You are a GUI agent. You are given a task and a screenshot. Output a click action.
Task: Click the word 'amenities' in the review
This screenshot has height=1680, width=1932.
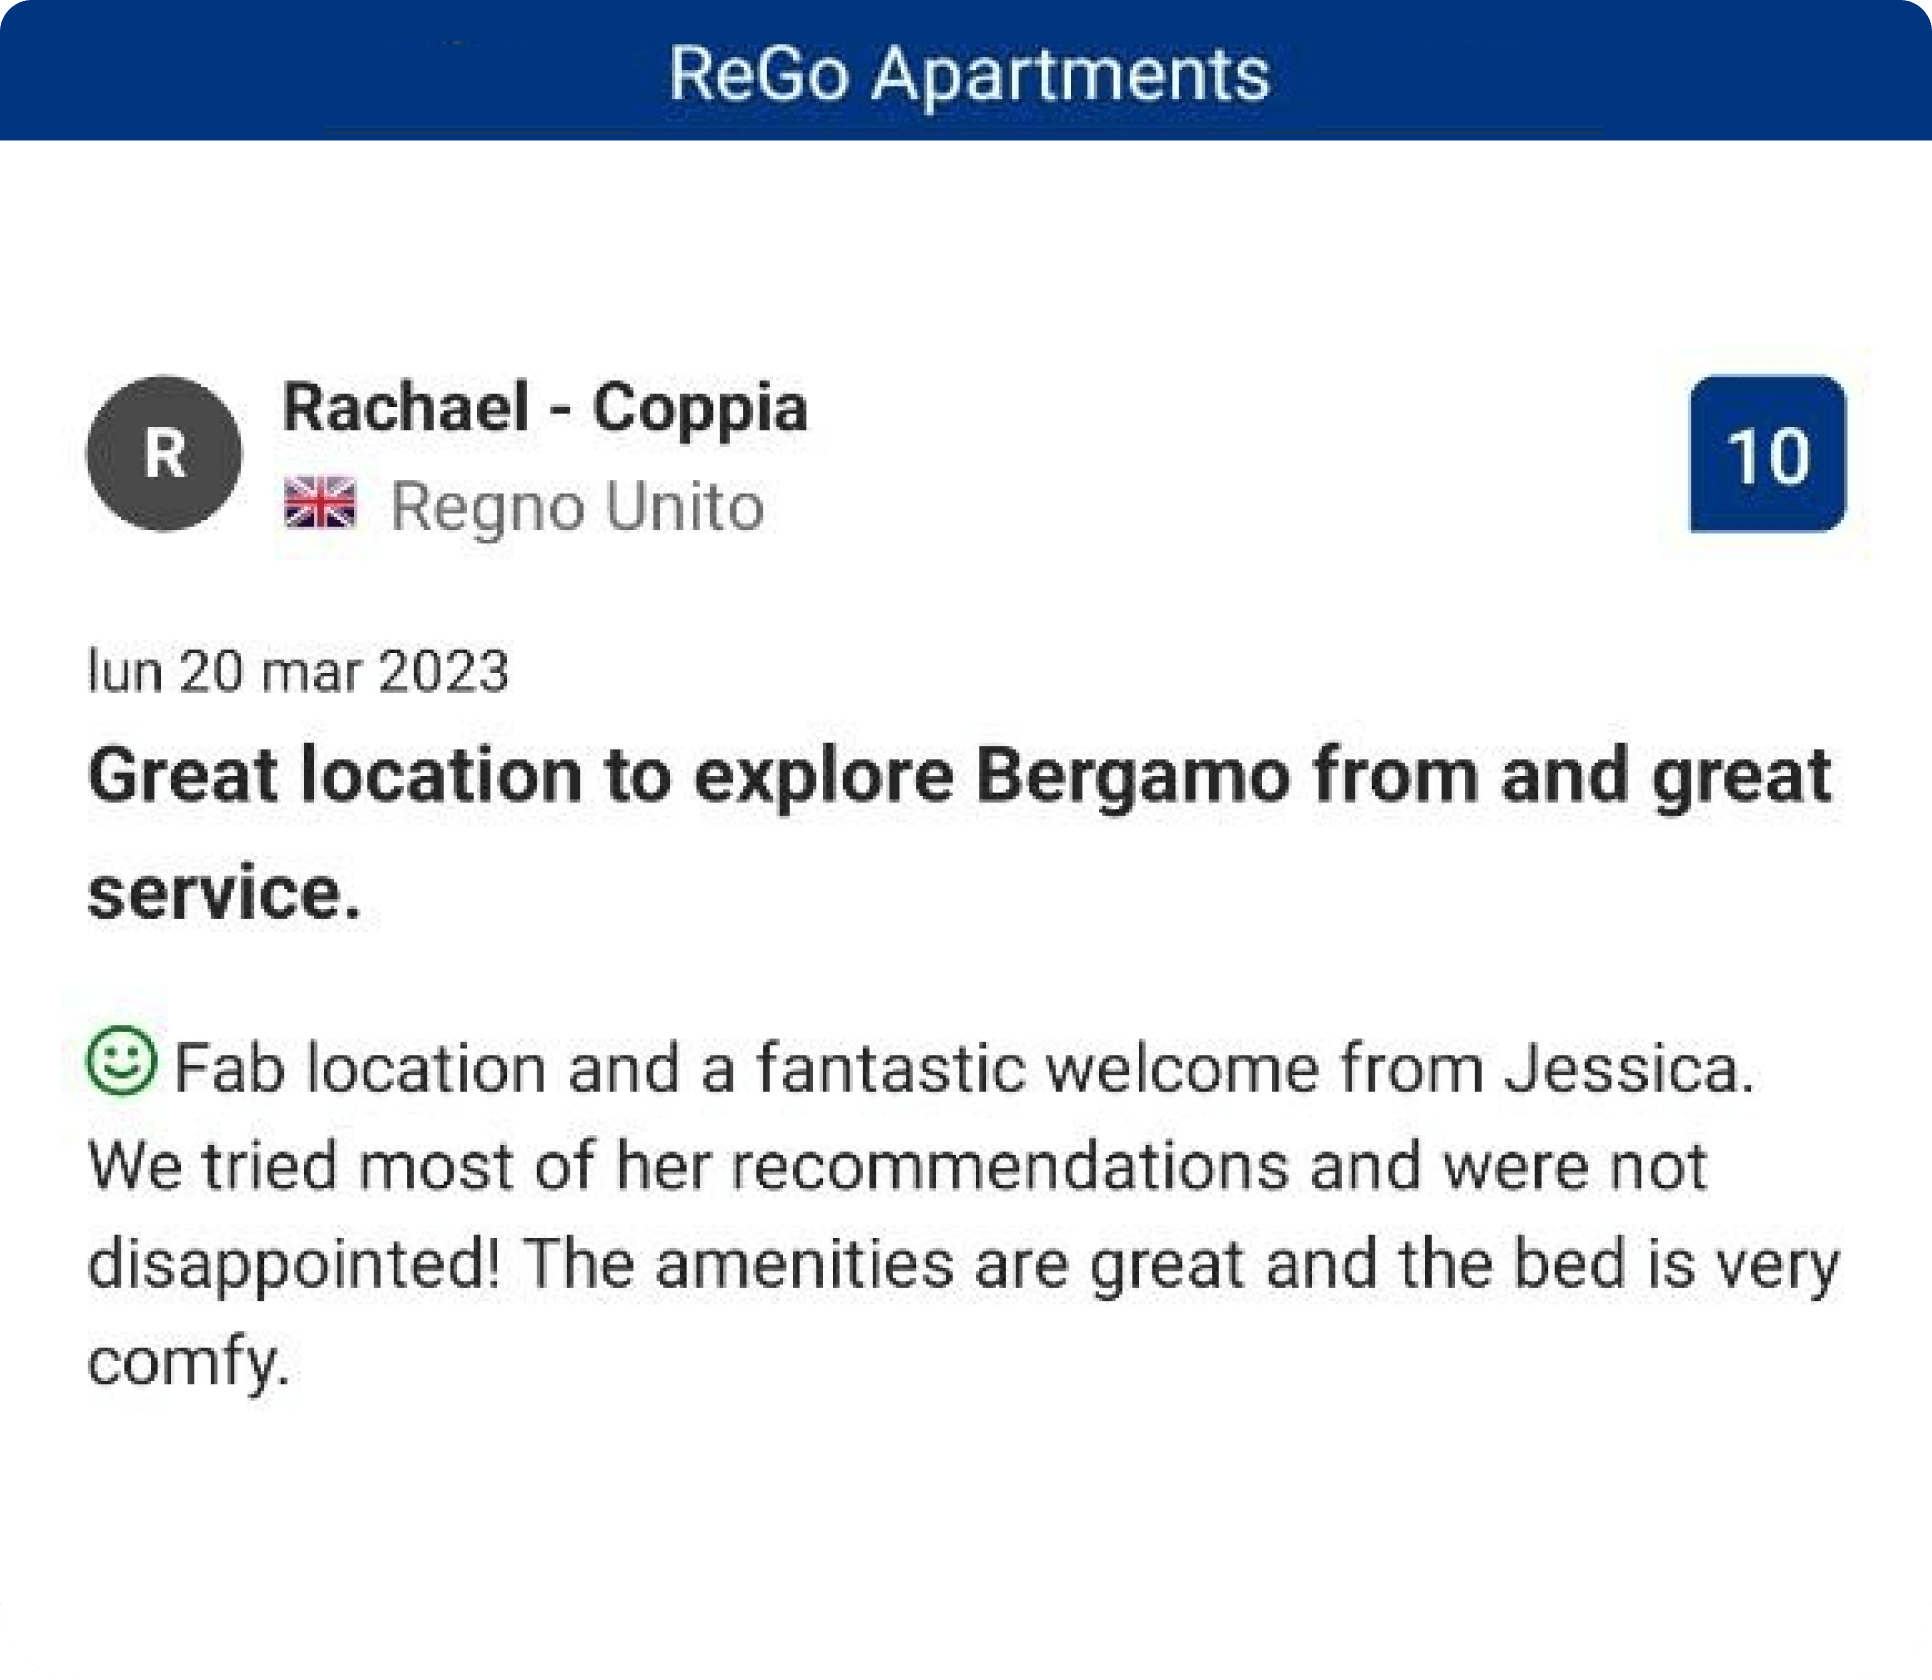(805, 1264)
